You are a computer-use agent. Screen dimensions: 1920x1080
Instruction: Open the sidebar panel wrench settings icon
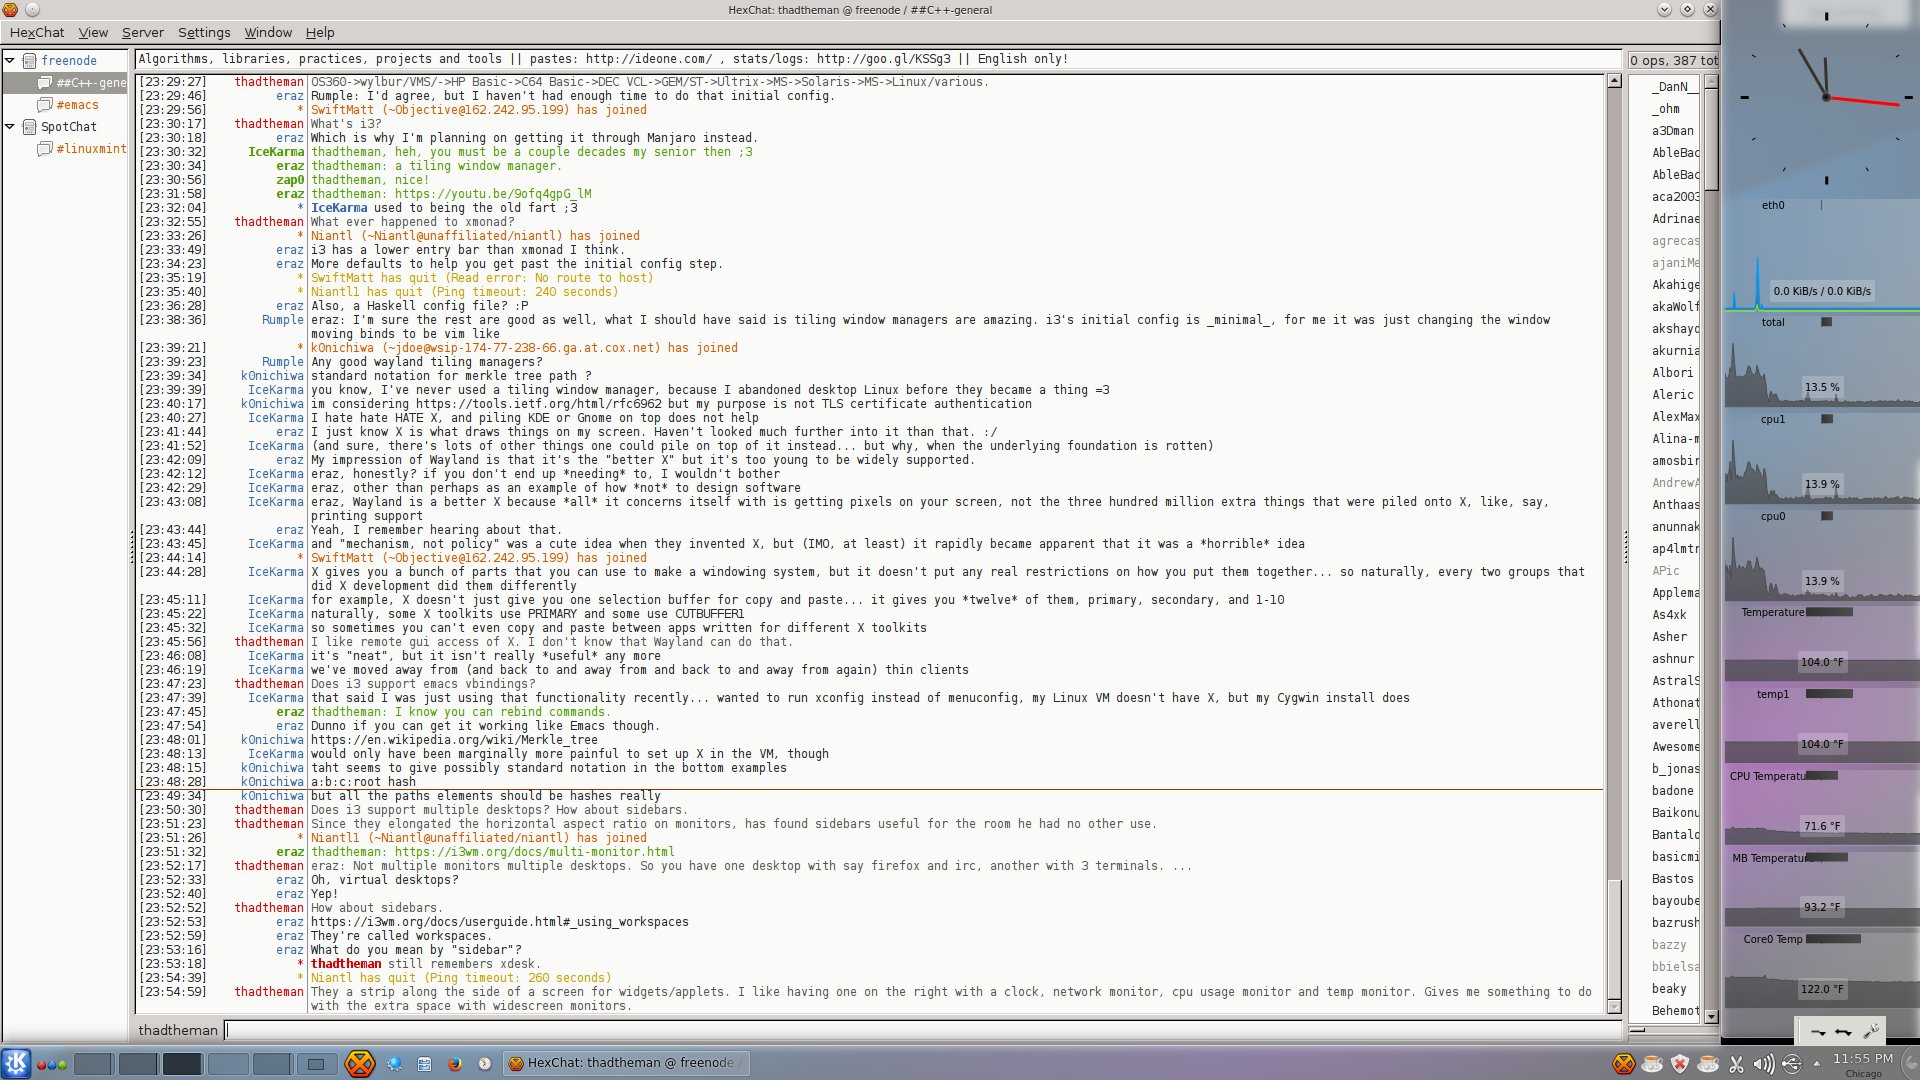[x=1871, y=1031]
